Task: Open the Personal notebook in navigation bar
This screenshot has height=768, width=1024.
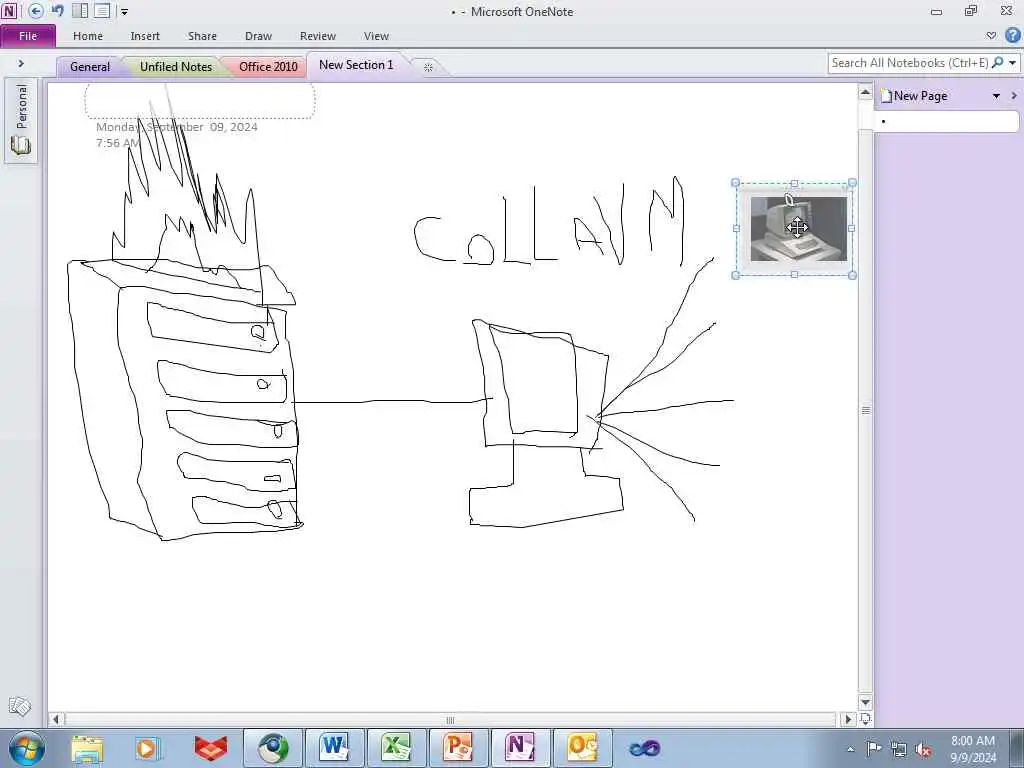Action: (x=21, y=120)
